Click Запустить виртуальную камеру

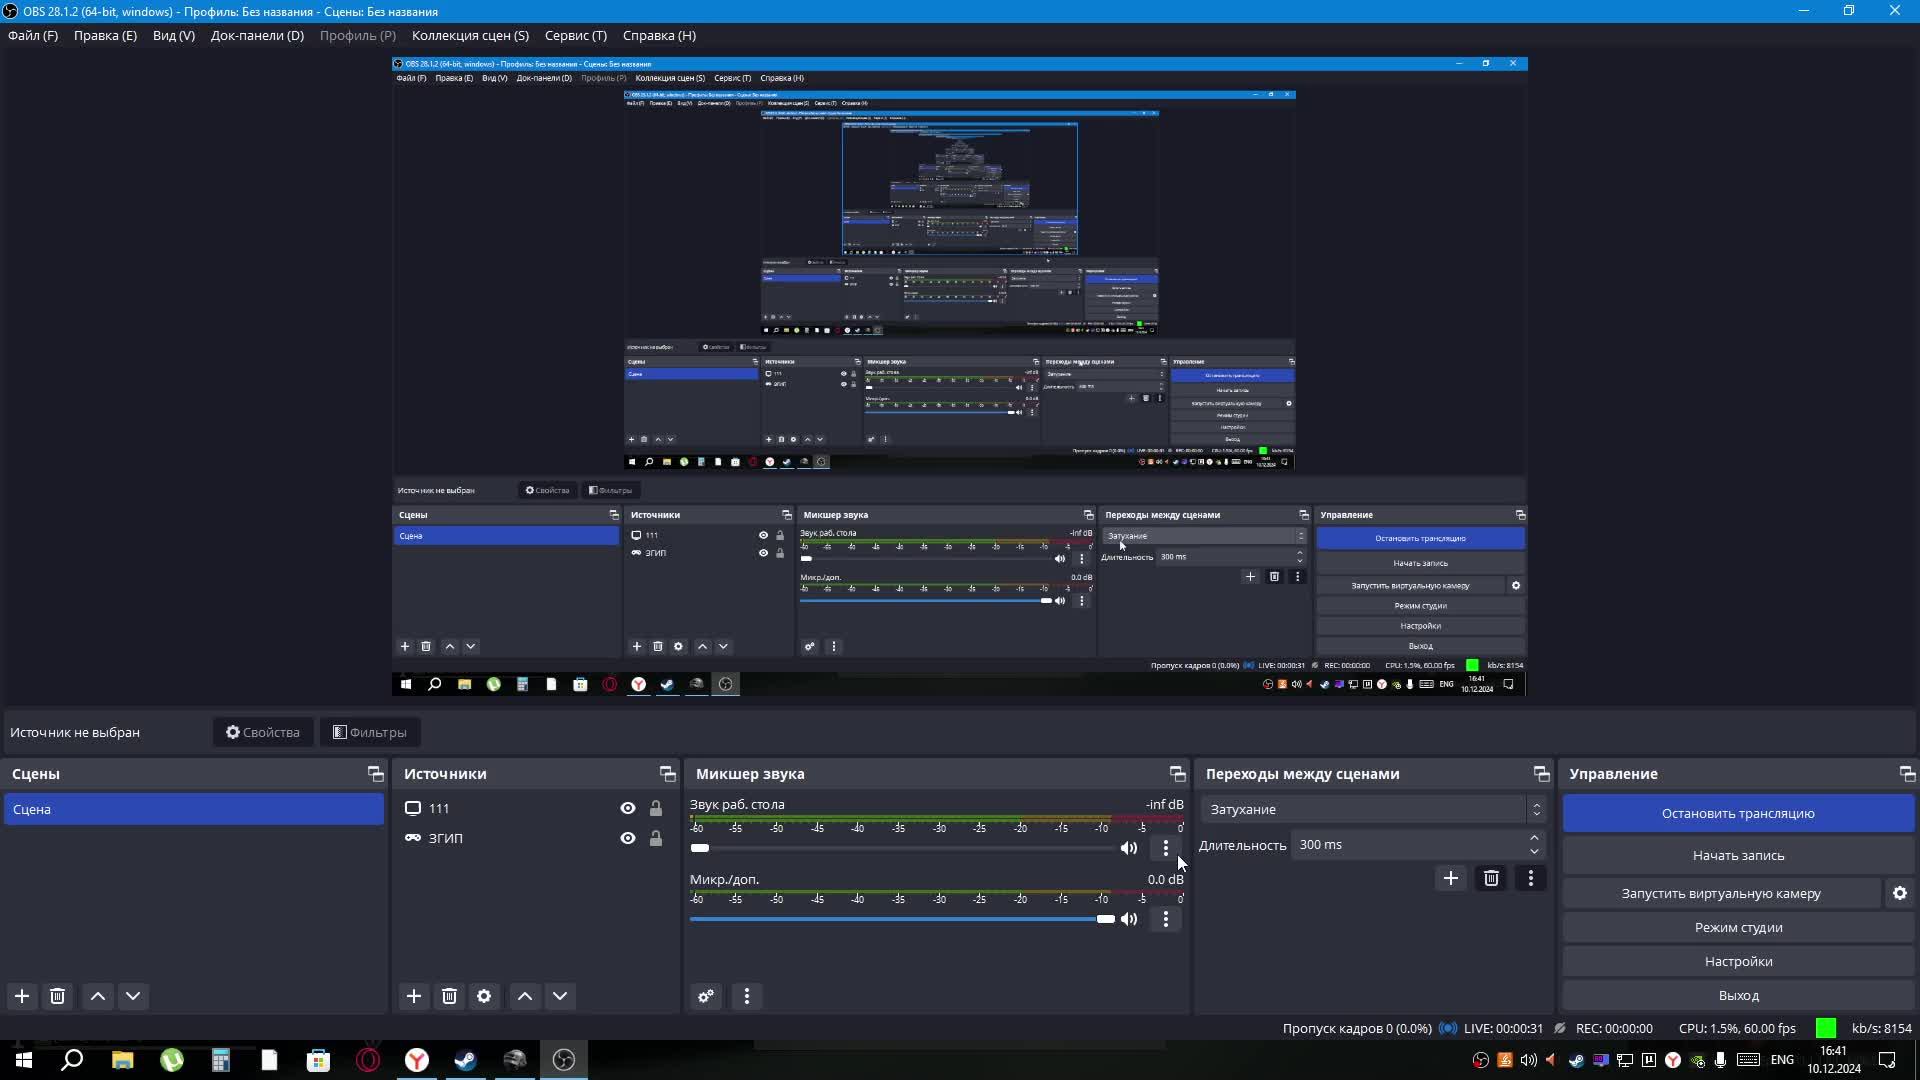pos(1721,893)
